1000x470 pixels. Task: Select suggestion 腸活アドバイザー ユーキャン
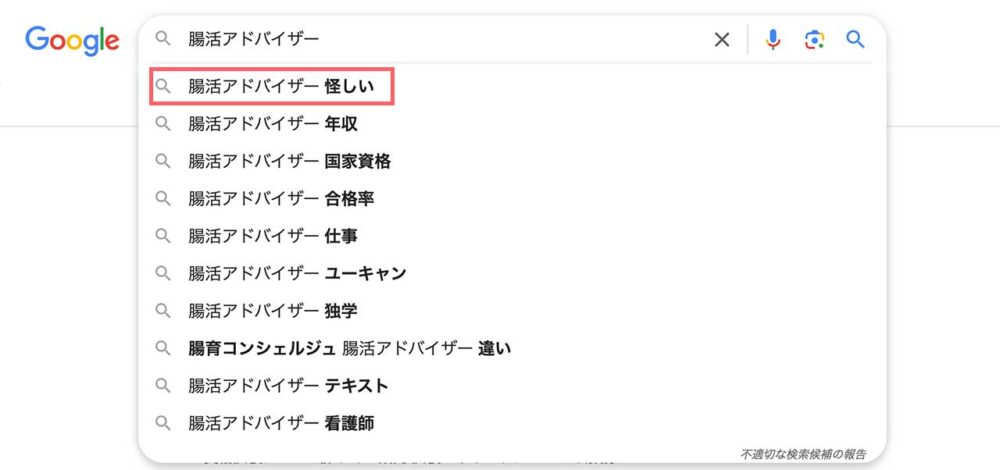coord(511,274)
